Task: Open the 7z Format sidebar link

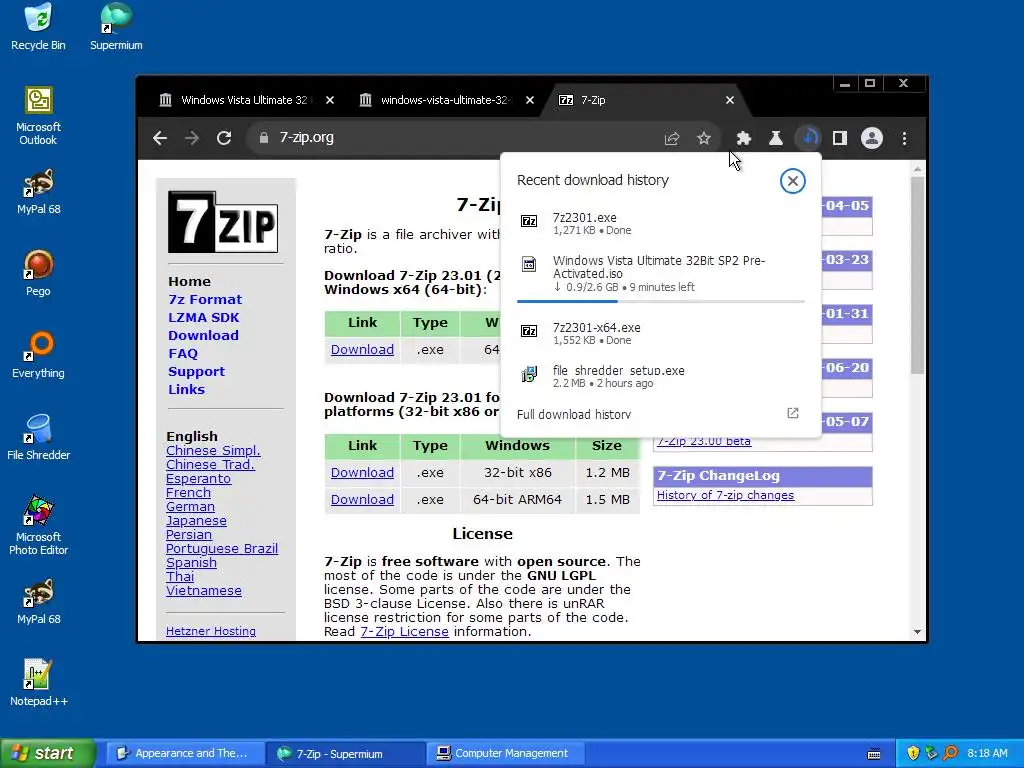Action: 205,299
